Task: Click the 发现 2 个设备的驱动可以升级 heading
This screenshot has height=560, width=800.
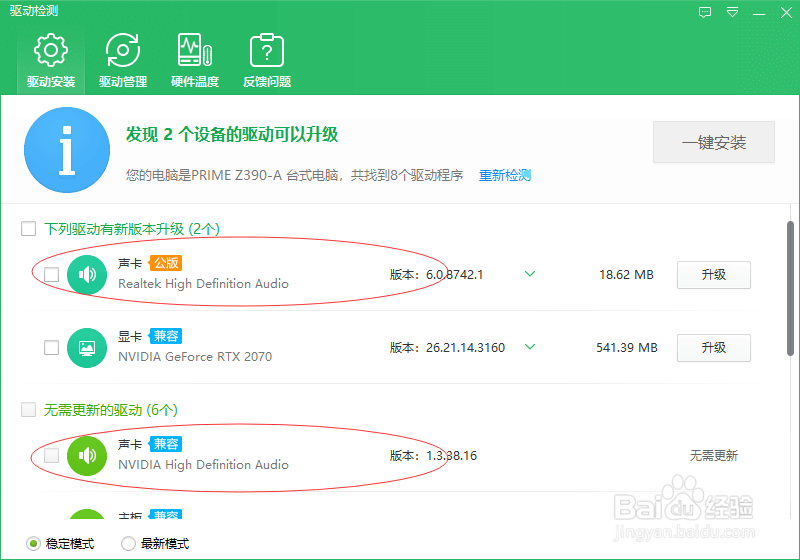Action: [x=232, y=135]
